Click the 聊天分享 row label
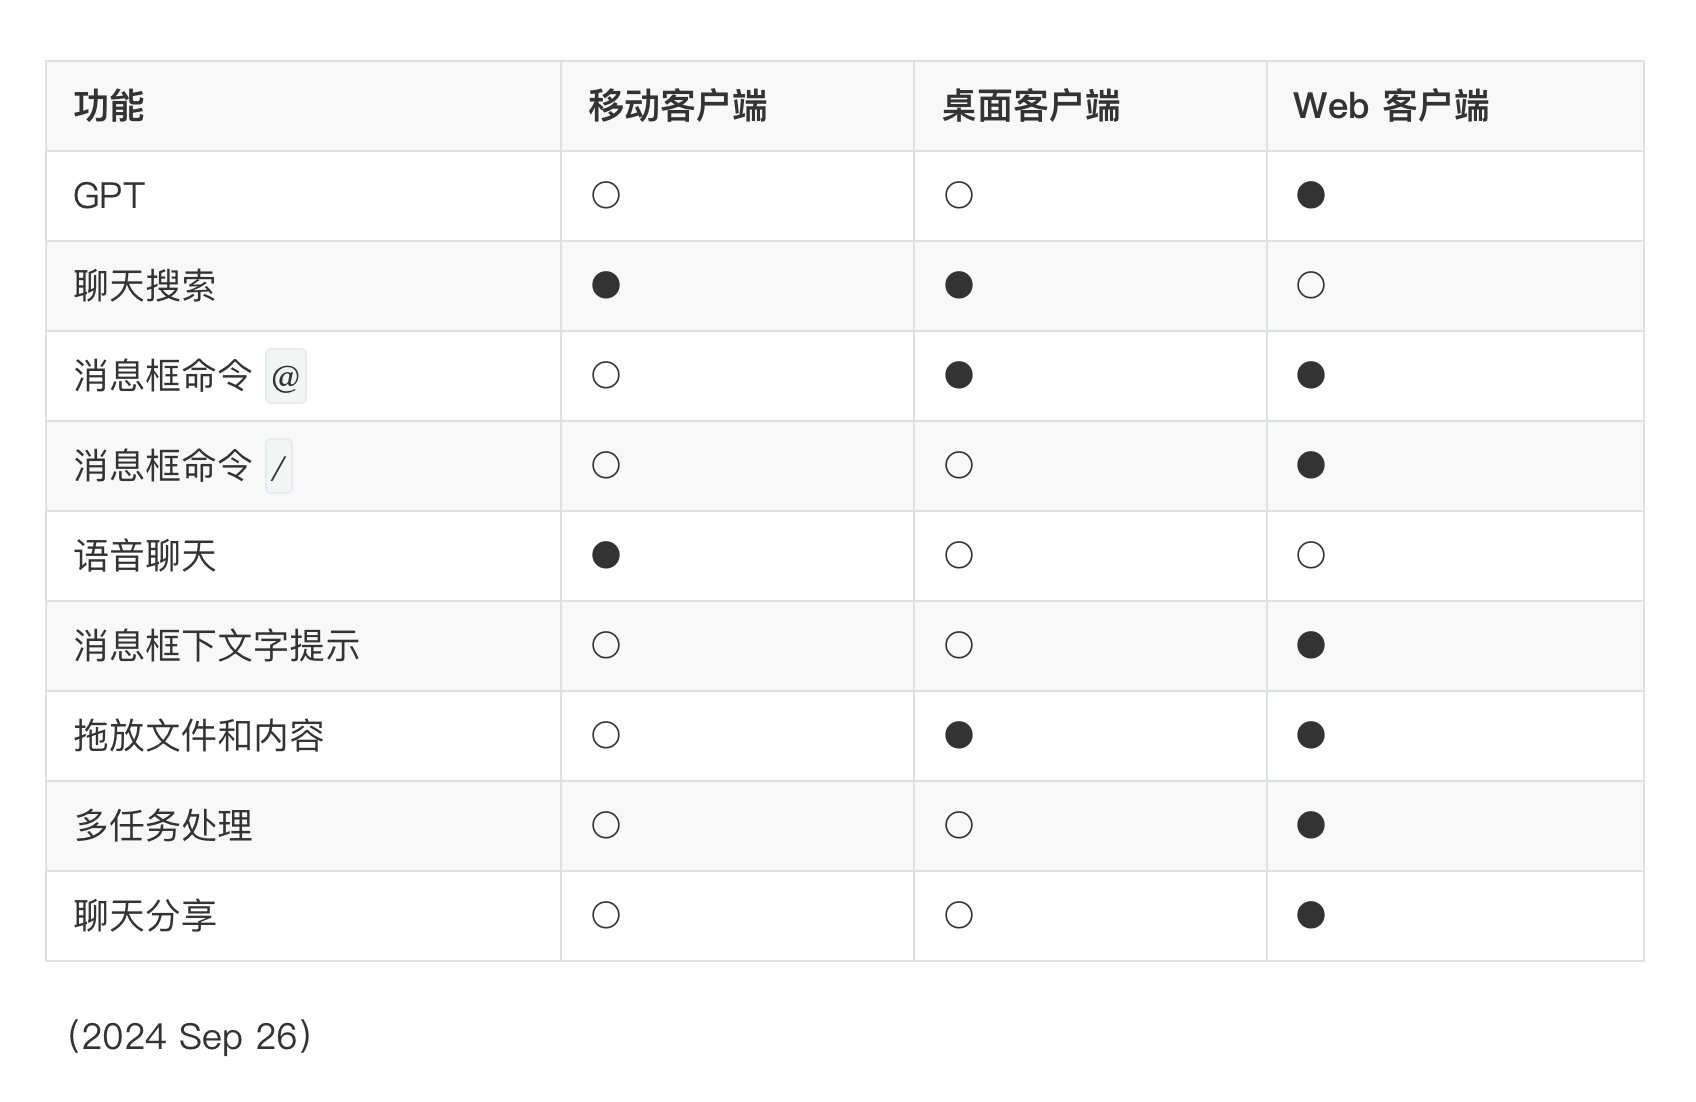Screen dimensions: 1696x1102 145,916
